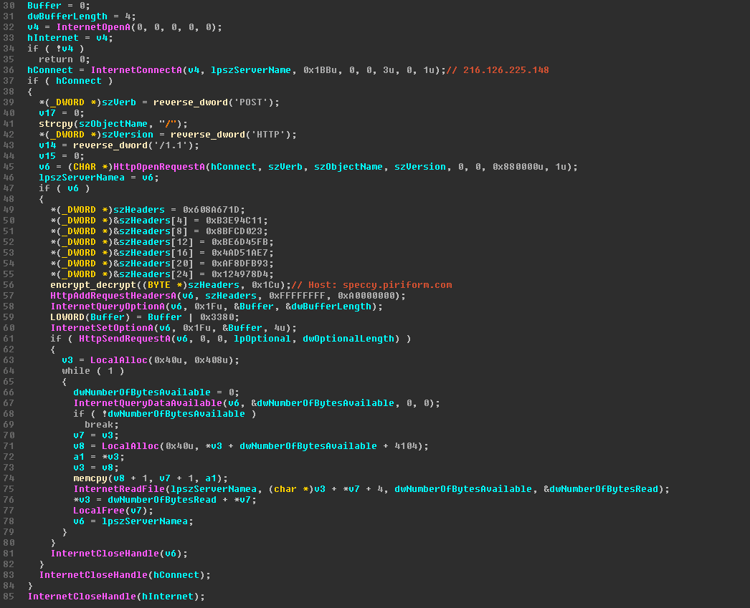Select the InternetReadFile function name
Viewport: 750px width, 608px height.
pyautogui.click(x=119, y=489)
